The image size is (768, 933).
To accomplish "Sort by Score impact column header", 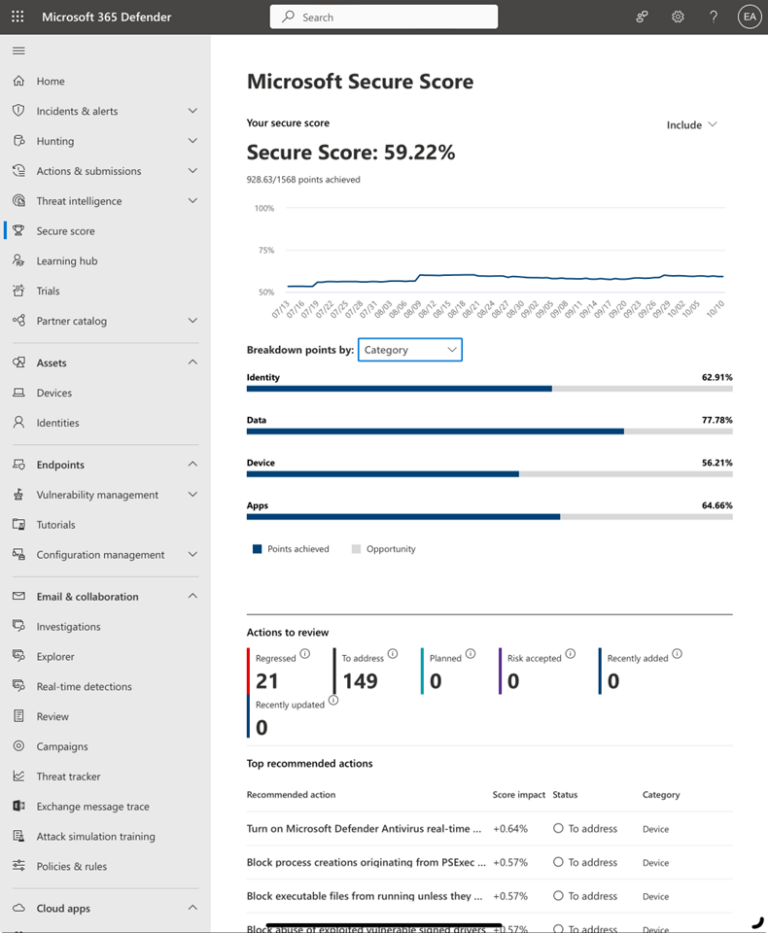I will click(519, 794).
